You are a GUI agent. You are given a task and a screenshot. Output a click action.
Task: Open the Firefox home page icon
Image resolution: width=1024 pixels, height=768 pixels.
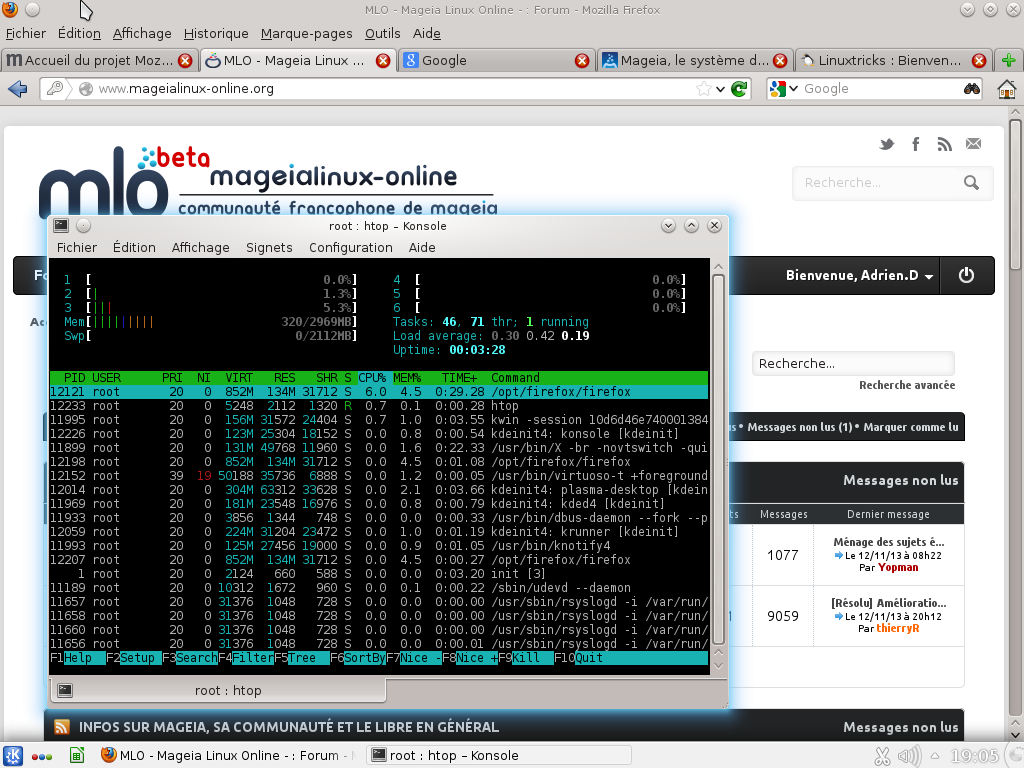pyautogui.click(x=1006, y=89)
